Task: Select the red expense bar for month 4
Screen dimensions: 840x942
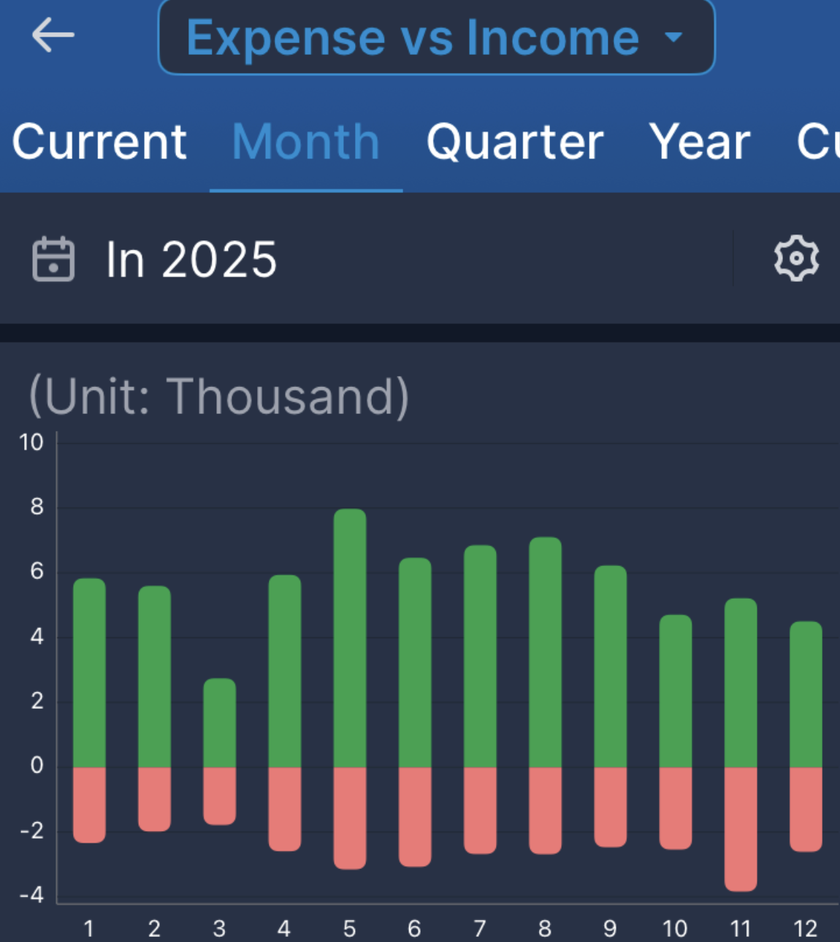Action: [x=285, y=809]
